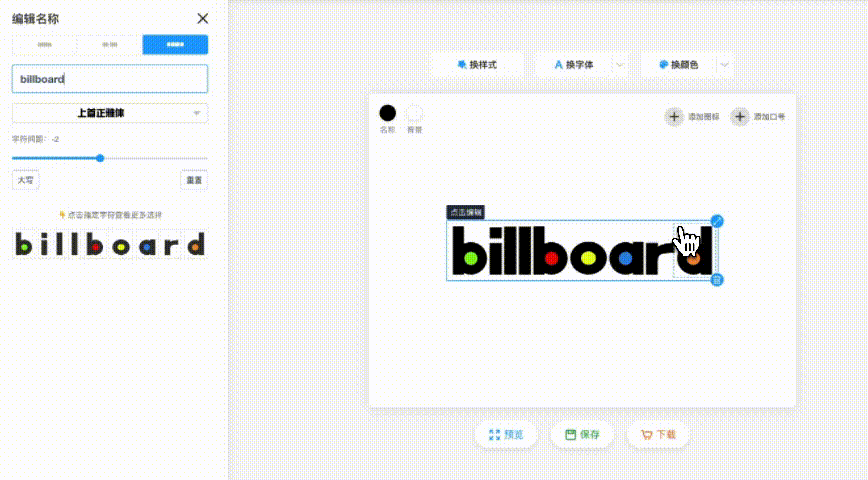Click the letter o in the canvas logo

(x=588, y=257)
